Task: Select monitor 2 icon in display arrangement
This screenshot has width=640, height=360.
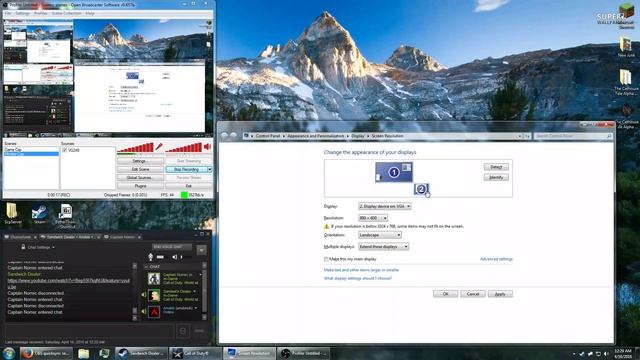Action: coord(421,189)
